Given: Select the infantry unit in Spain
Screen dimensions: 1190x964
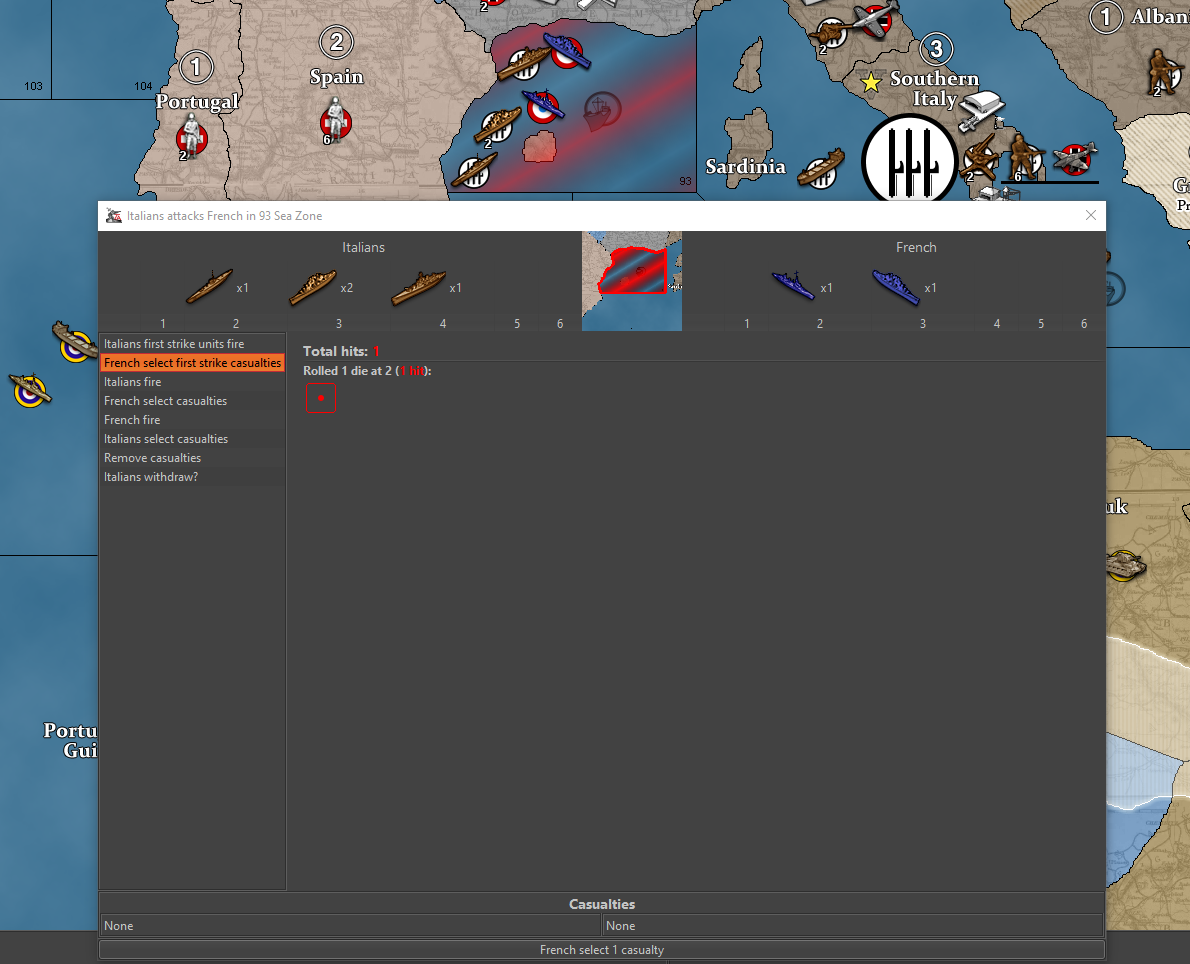Looking at the screenshot, I should tap(335, 120).
